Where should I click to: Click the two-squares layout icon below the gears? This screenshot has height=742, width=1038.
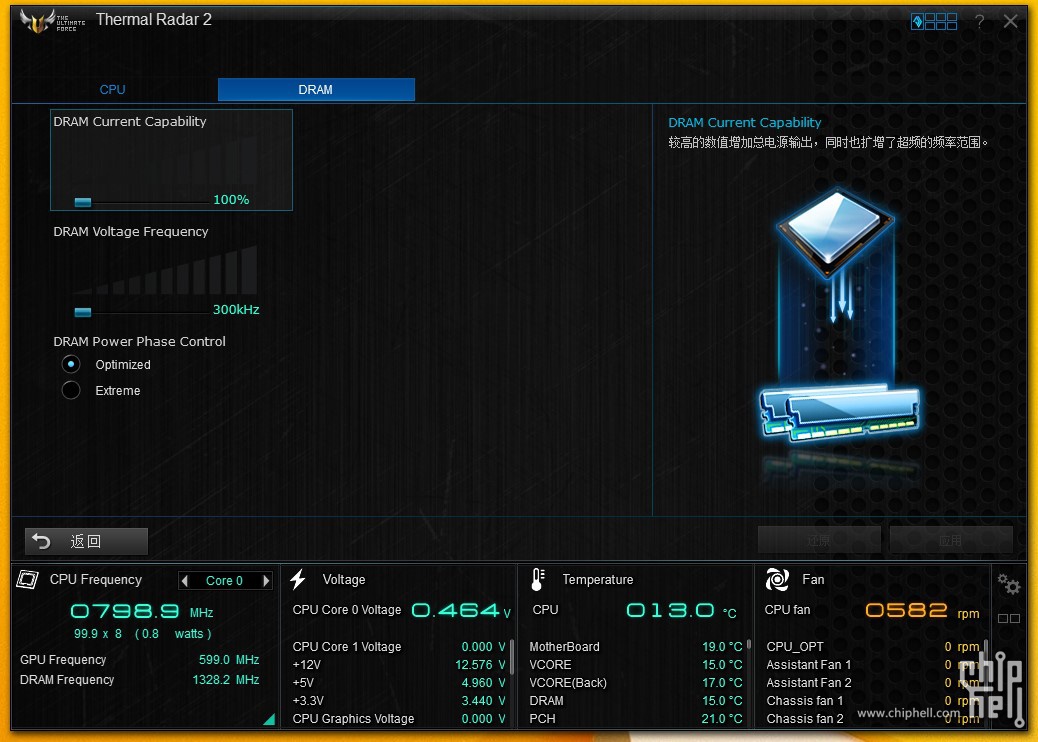coord(1009,618)
